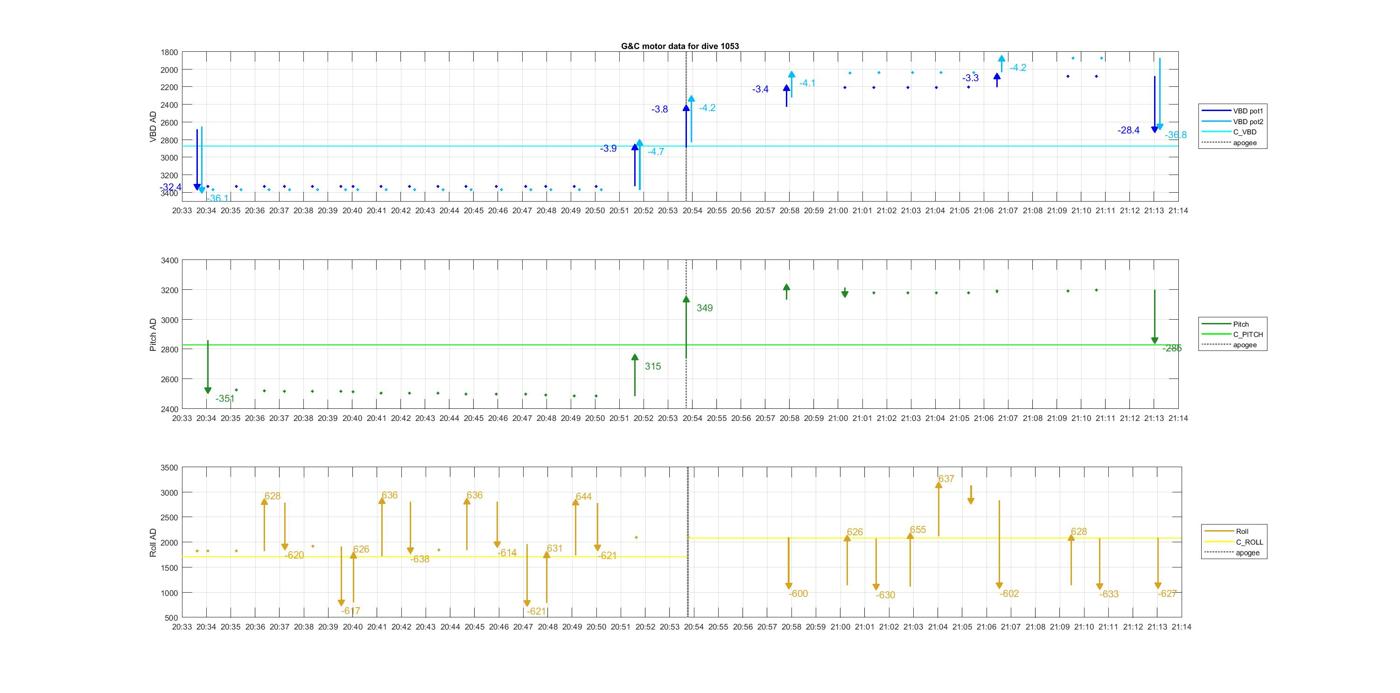1400x693 pixels.
Task: Click the '-28.4' VBD data label
Action: click(1129, 130)
